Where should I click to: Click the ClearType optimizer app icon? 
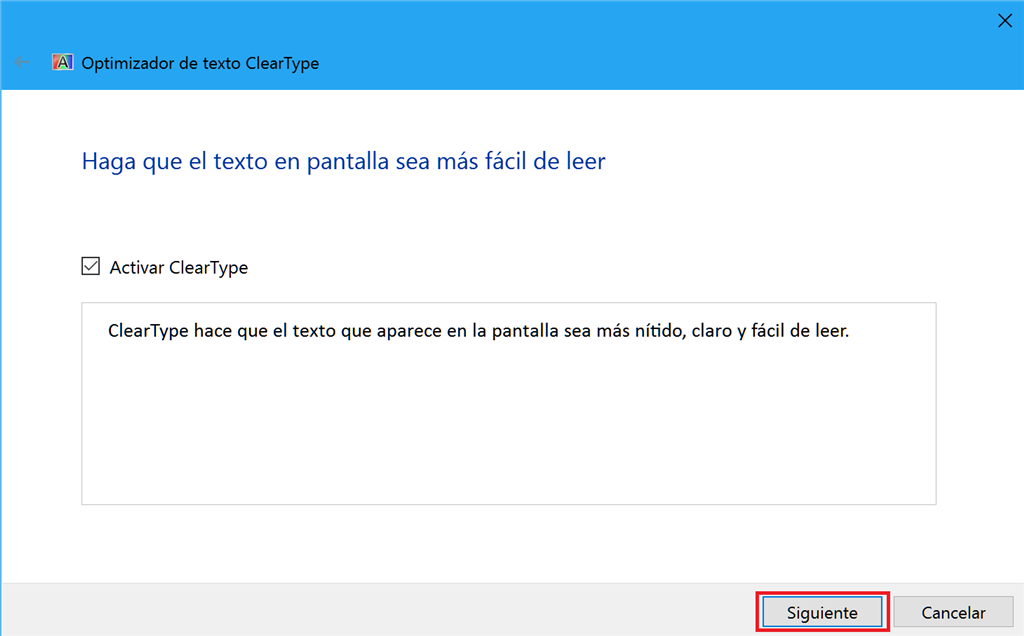(x=63, y=62)
